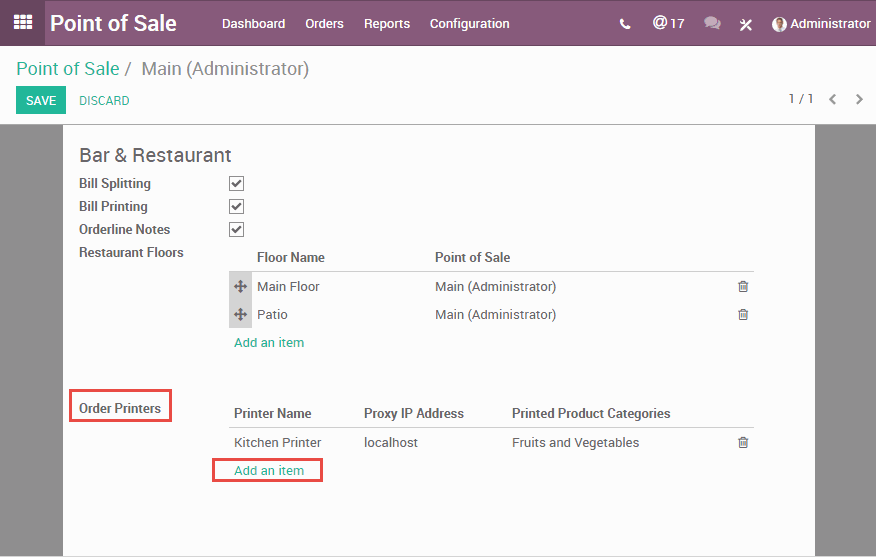
Task: Click the Patio row drag handle
Action: pos(240,315)
